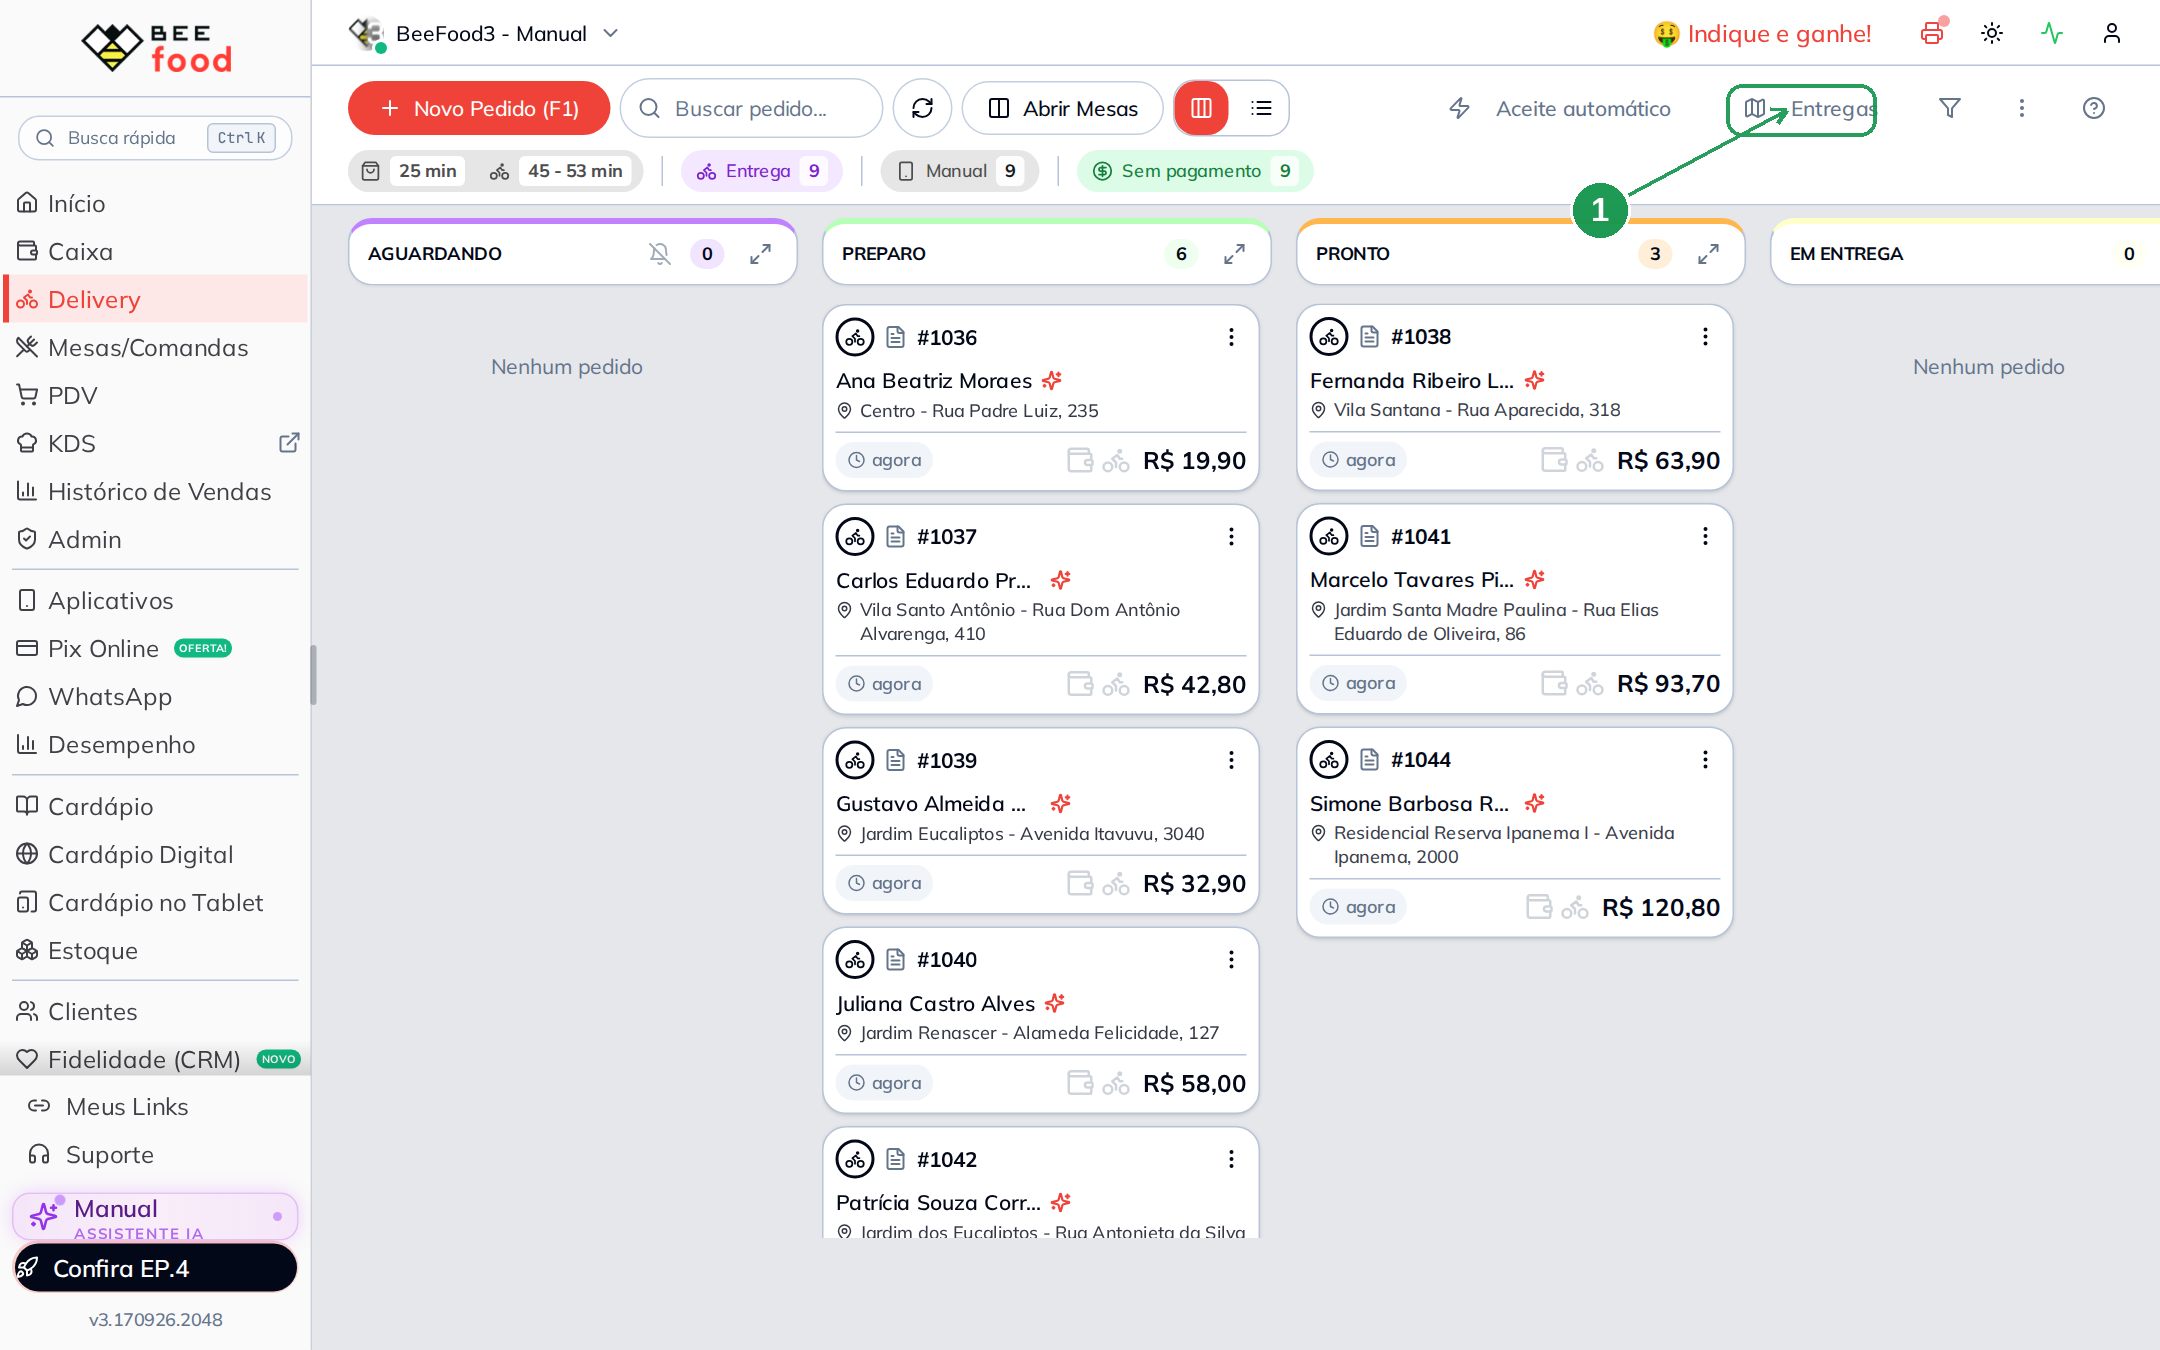Expand the AGUARDANDO column
Image resolution: width=2160 pixels, height=1350 pixels.
click(761, 254)
